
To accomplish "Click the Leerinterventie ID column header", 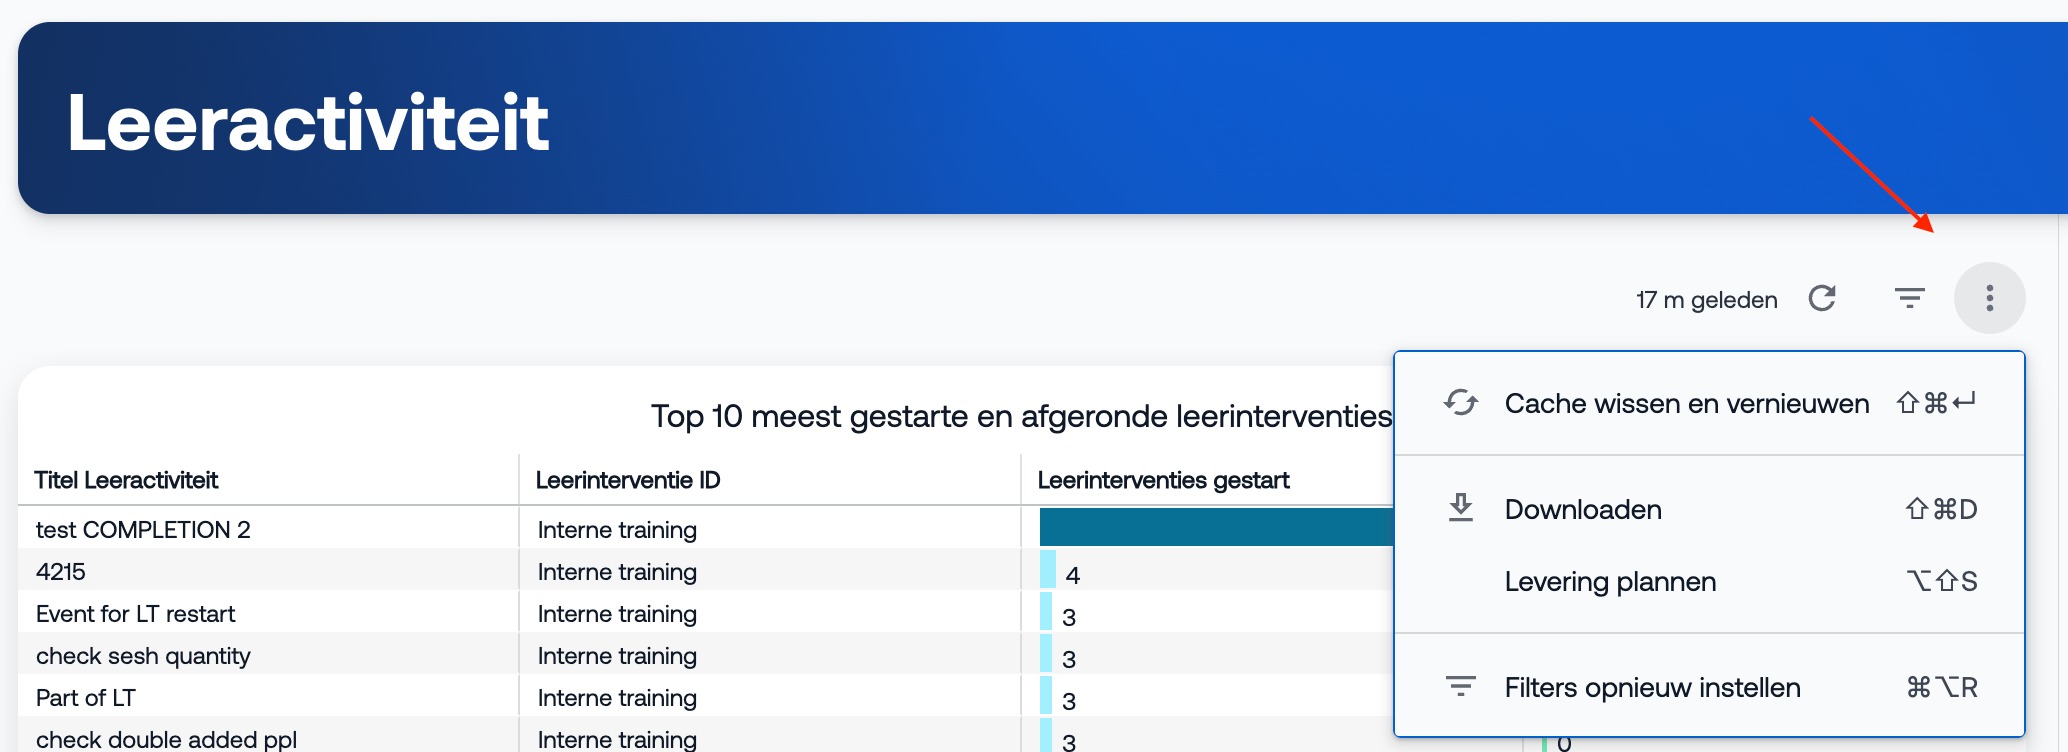I will [628, 480].
